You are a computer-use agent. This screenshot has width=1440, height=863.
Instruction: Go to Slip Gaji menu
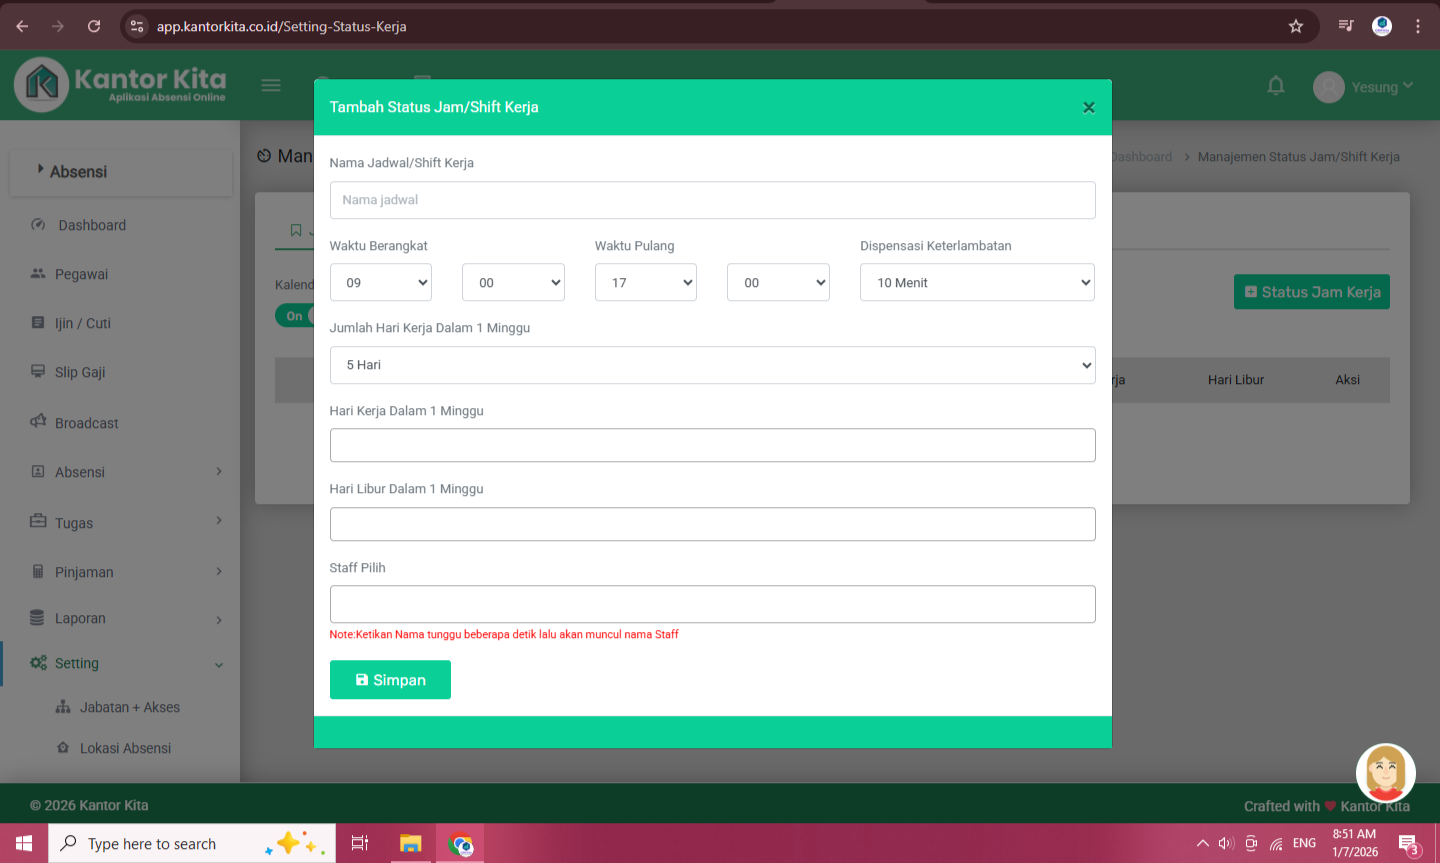click(80, 372)
